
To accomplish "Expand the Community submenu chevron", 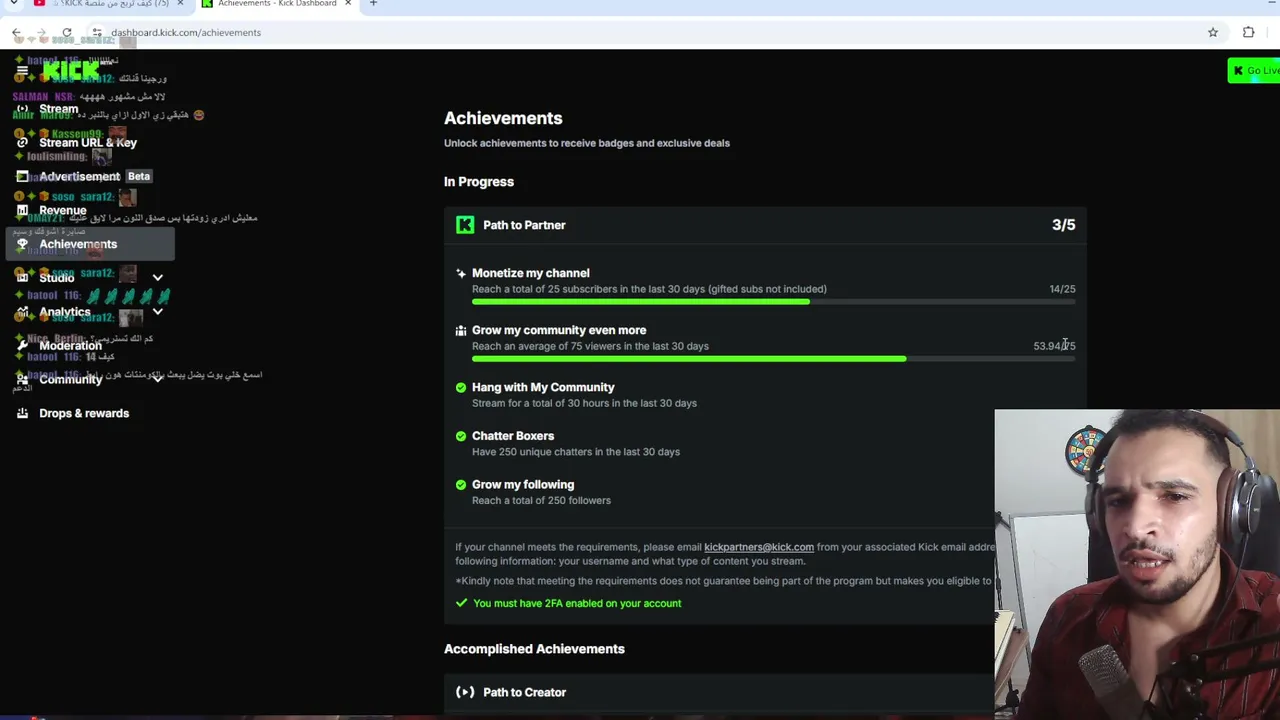I will click(157, 379).
